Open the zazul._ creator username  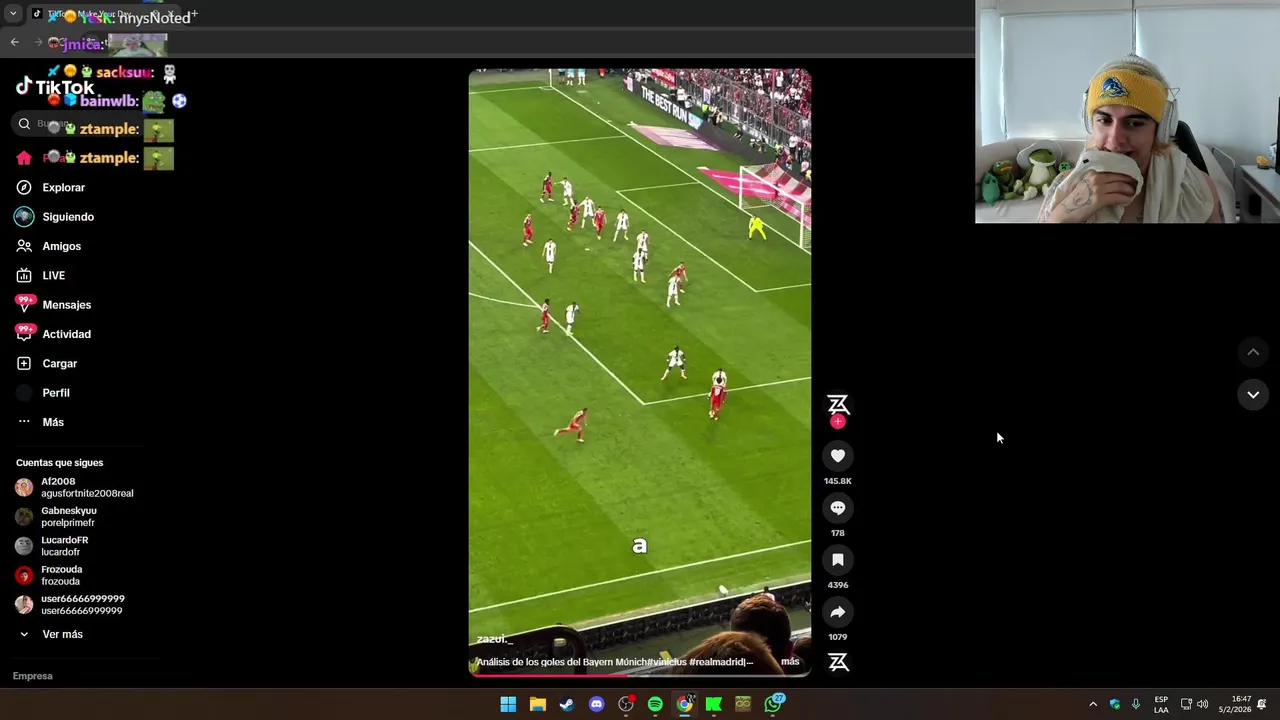494,639
